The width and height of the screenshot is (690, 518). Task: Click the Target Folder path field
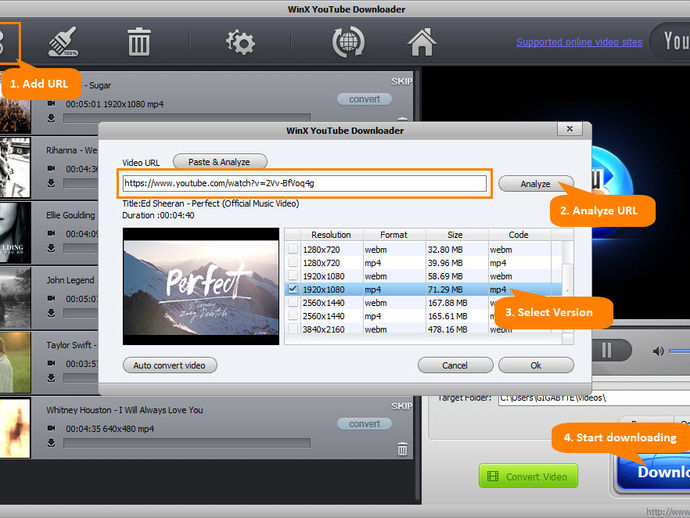click(594, 398)
